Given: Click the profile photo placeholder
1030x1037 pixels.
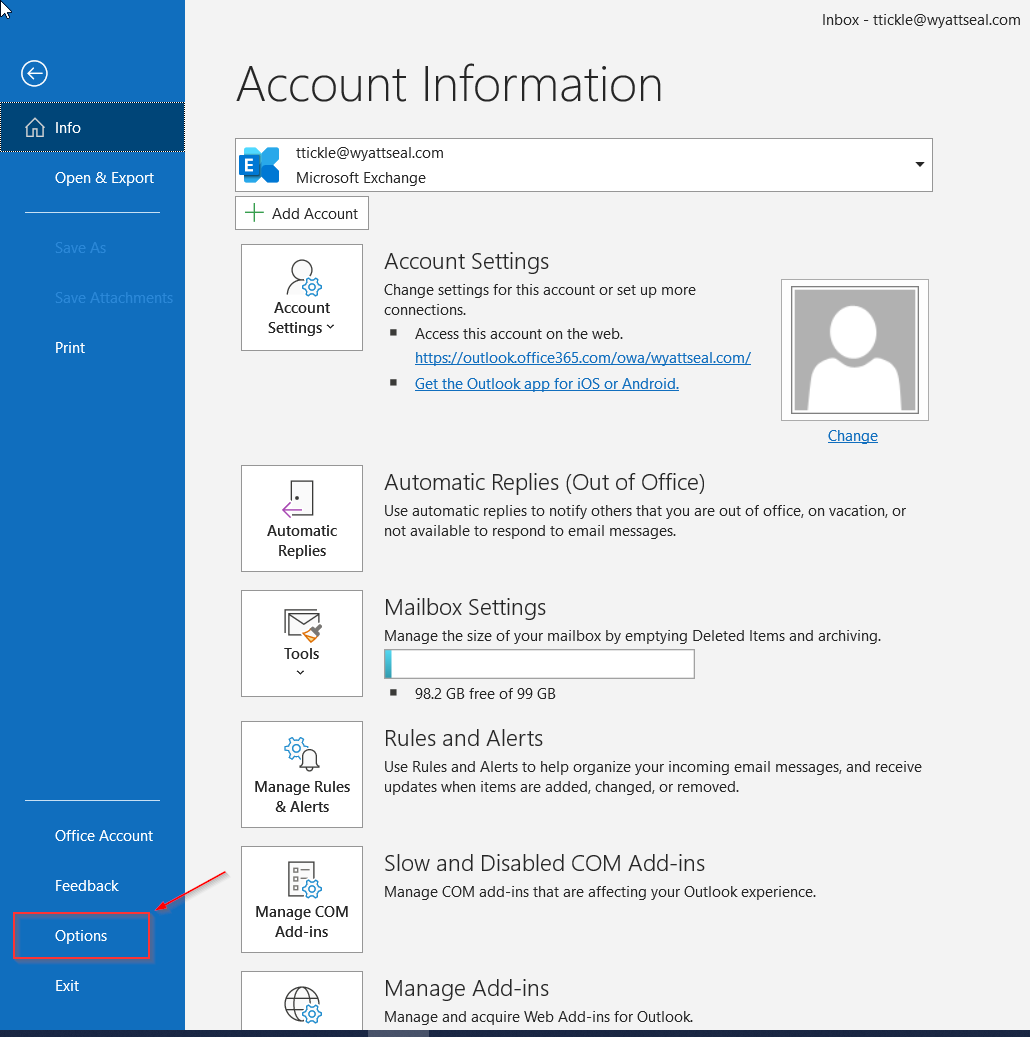Looking at the screenshot, I should click(854, 349).
